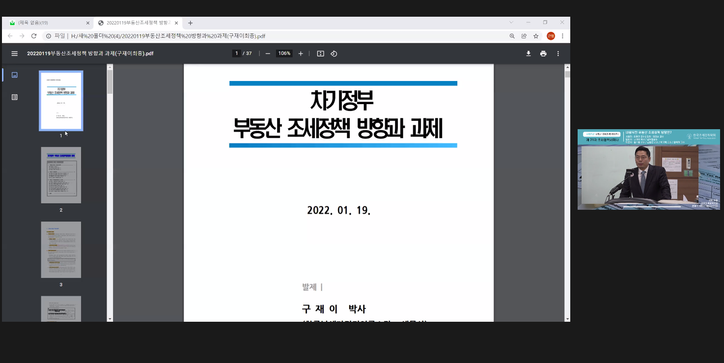The width and height of the screenshot is (724, 363).
Task: Click the 106% zoom level field
Action: click(x=284, y=54)
